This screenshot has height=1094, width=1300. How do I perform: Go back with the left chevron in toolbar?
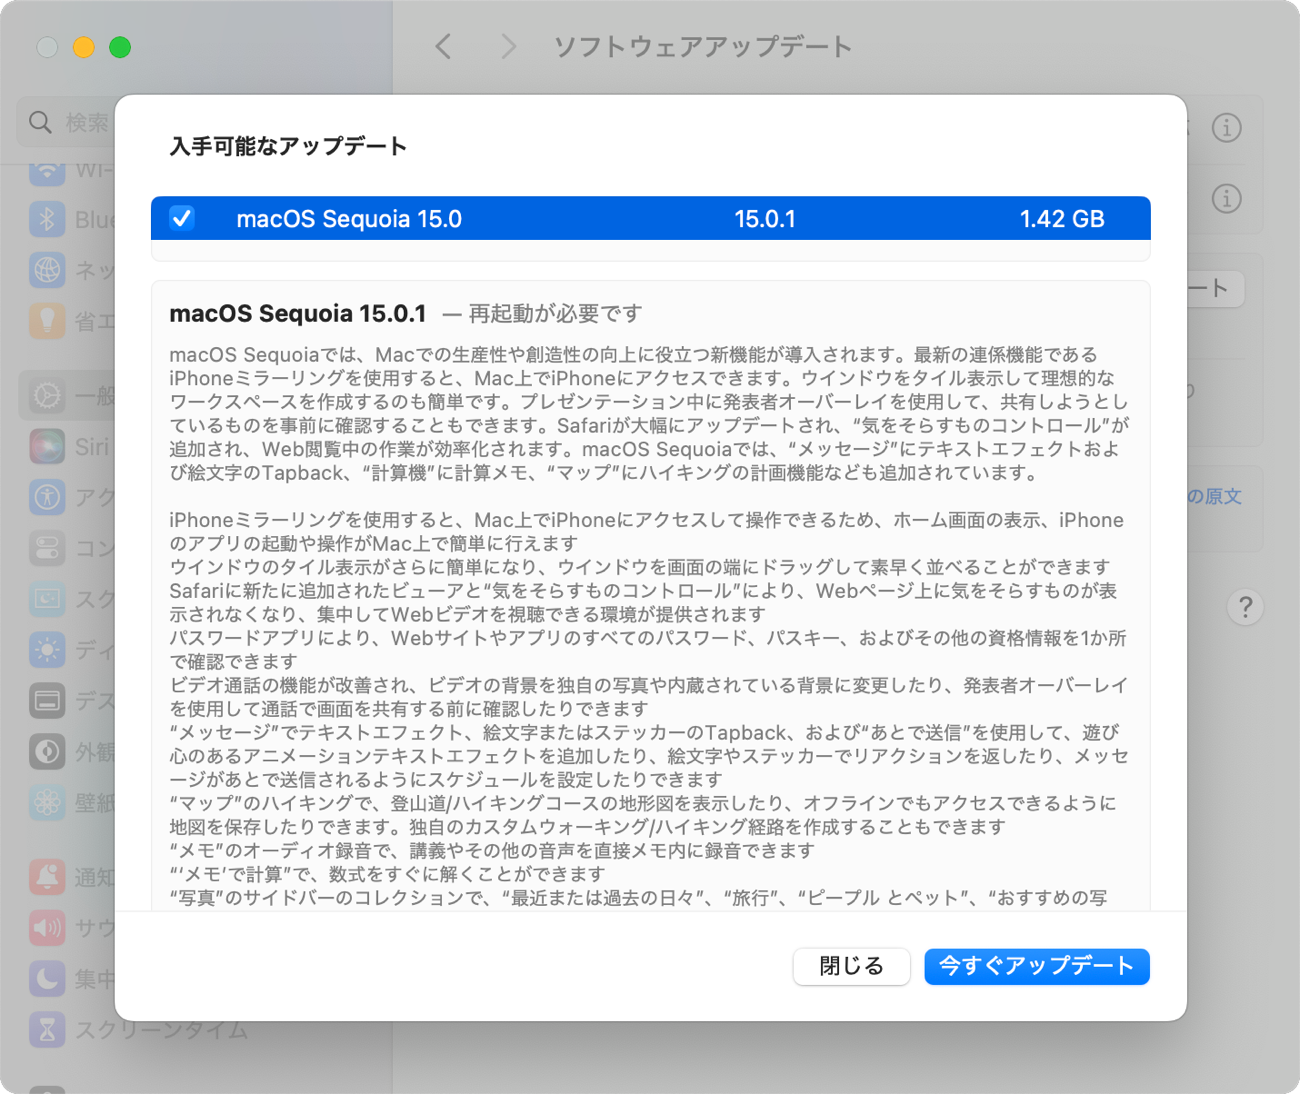pos(443,46)
